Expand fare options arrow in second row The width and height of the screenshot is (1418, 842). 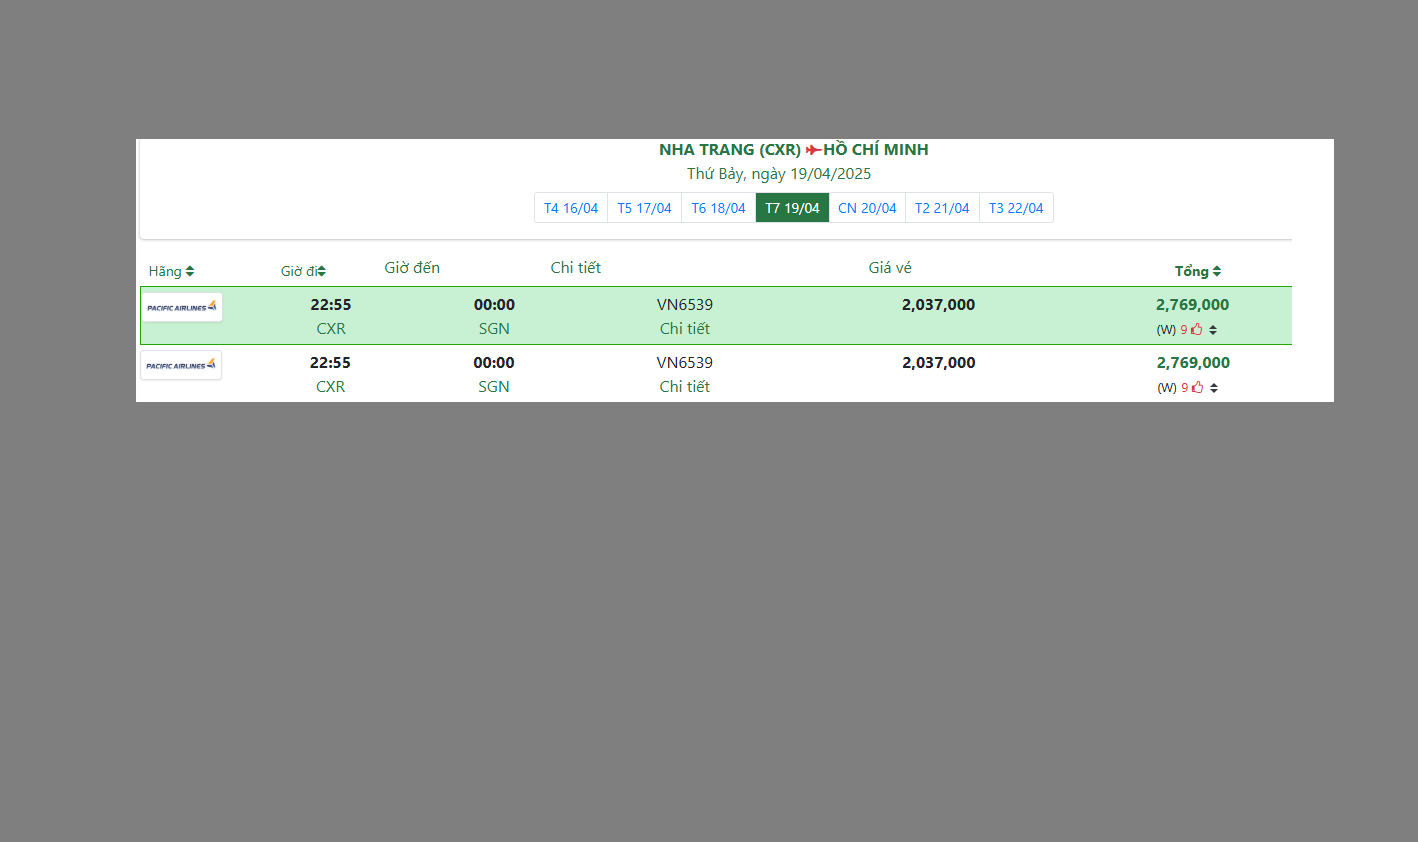tap(1214, 388)
